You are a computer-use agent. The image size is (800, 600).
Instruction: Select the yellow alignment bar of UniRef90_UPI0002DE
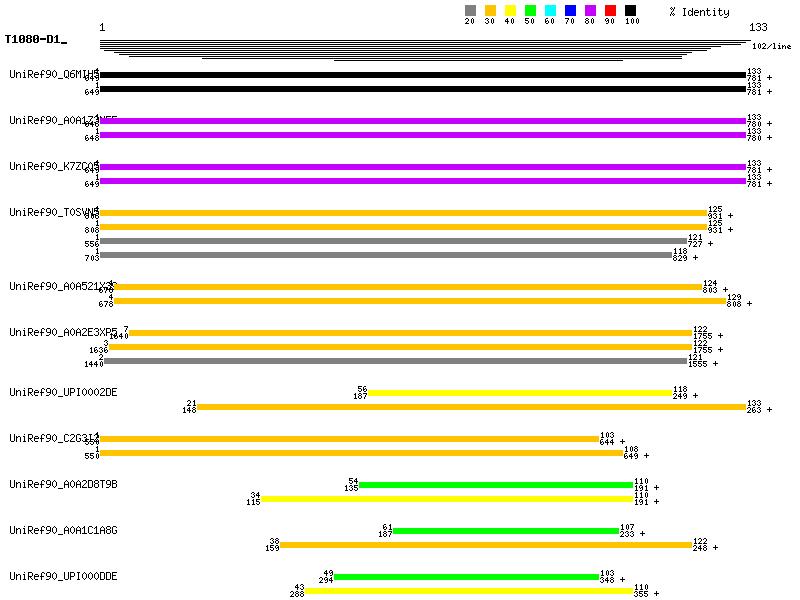click(520, 393)
